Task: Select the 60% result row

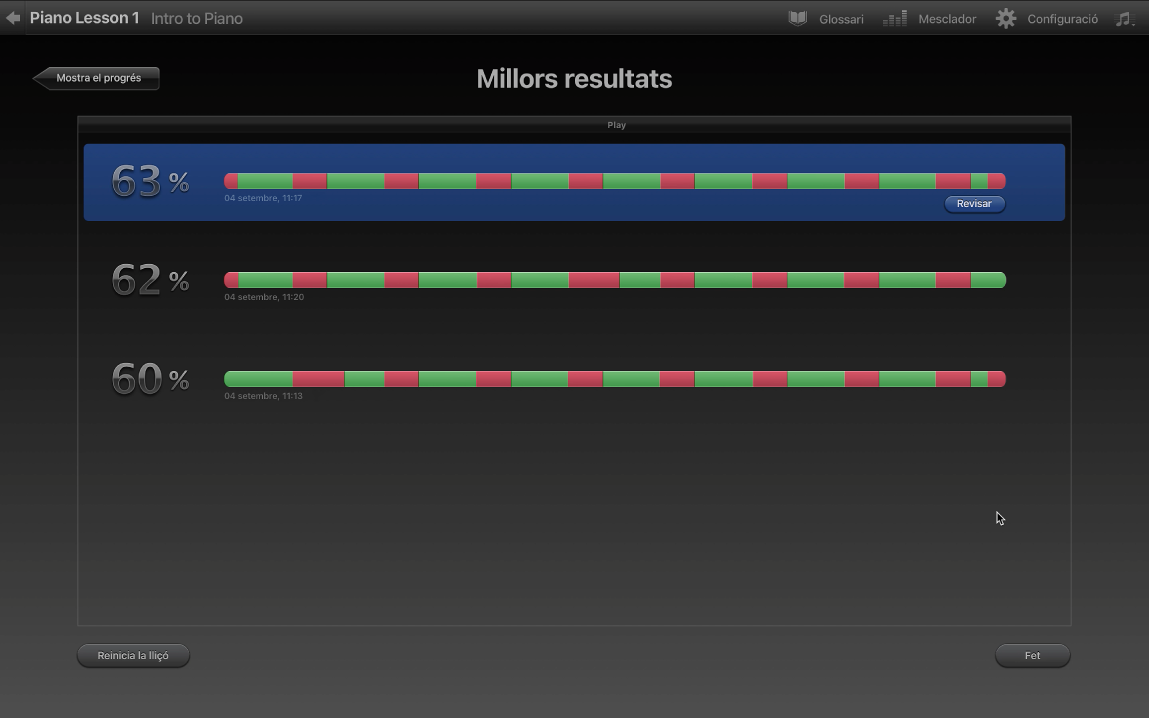Action: pyautogui.click(x=574, y=380)
